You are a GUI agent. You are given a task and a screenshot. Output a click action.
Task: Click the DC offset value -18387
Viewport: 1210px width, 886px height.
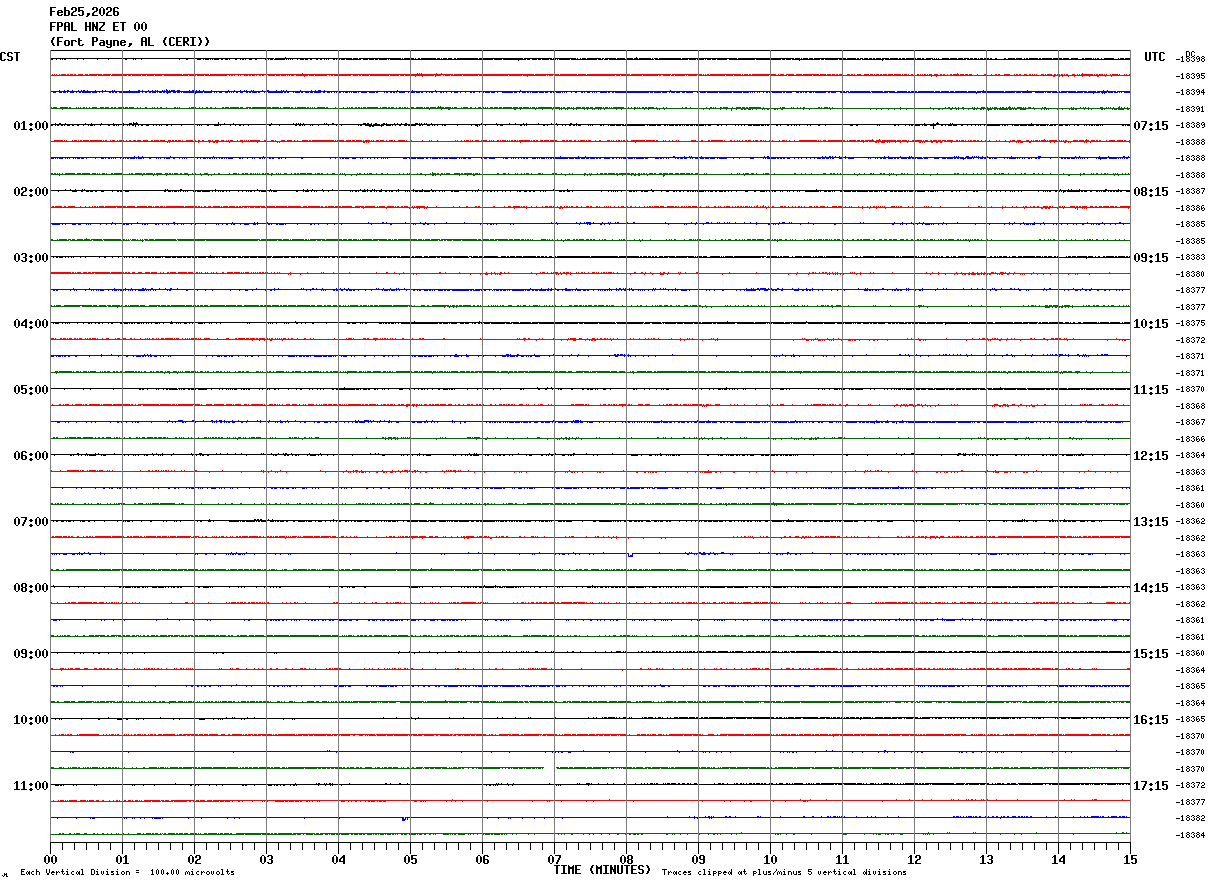[x=1191, y=191]
